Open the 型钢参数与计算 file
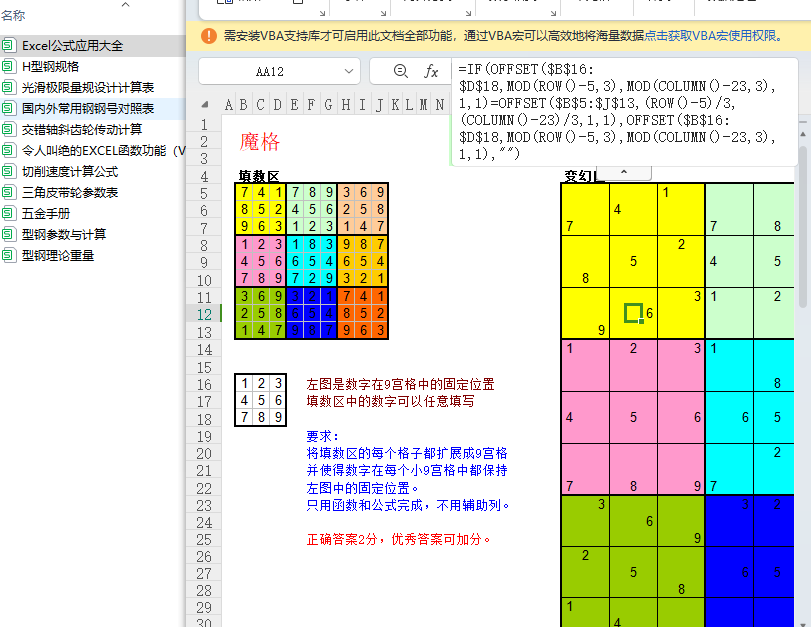This screenshot has height=627, width=811. click(64, 234)
